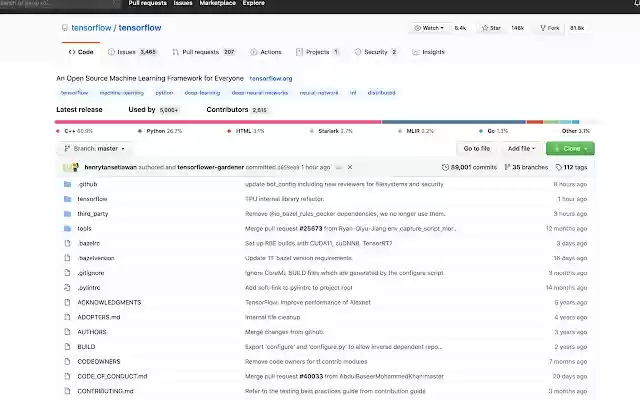Open the 89,001 commits link
Viewport: 640px width, 400px height.
469,167
